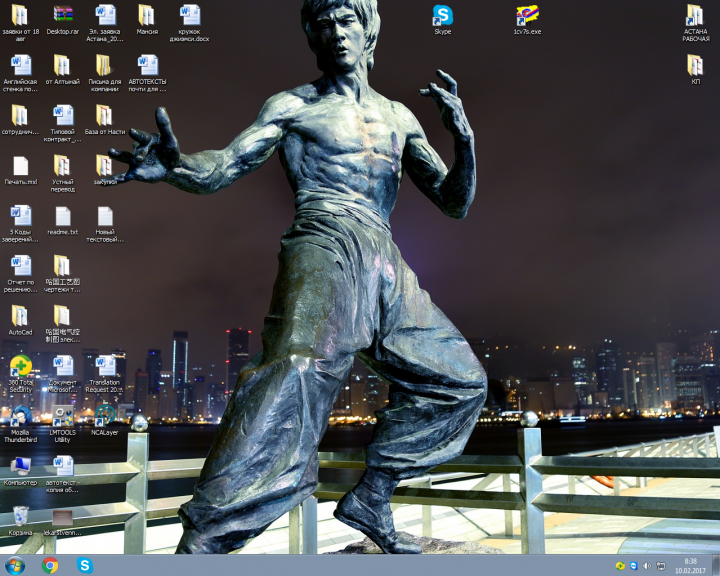The image size is (720, 576).
Task: Launch Google Chrome from the taskbar
Action: [50, 565]
